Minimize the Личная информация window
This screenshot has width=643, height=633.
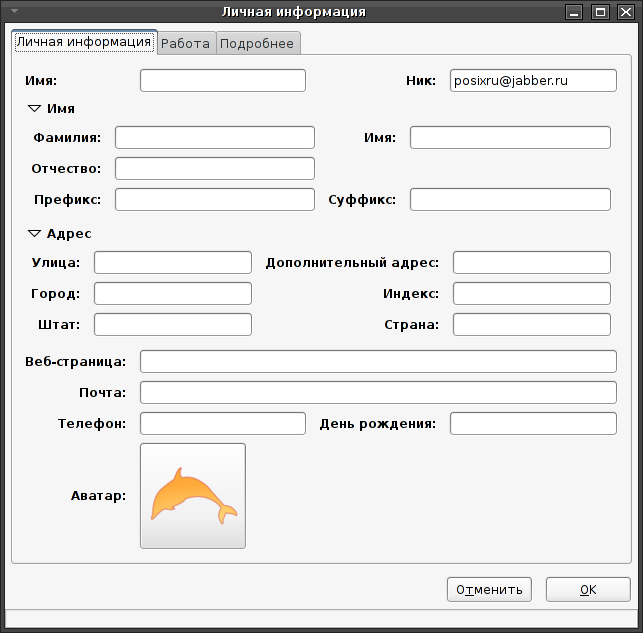[x=574, y=12]
